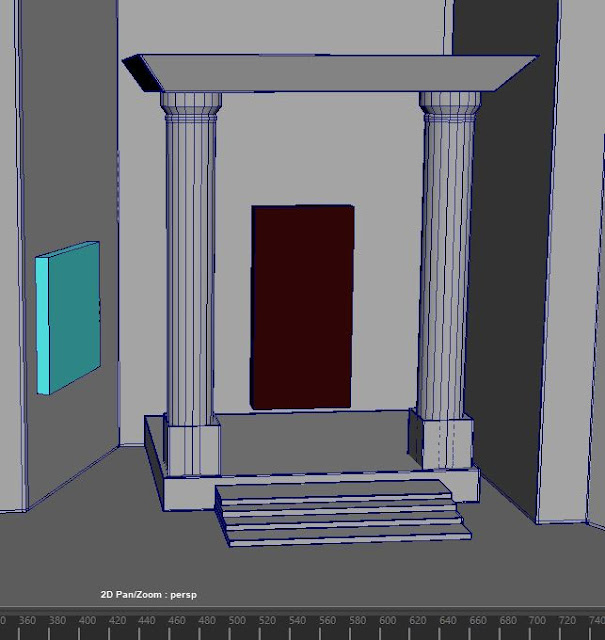Jump to frame 440 on the timeline
Image resolution: width=605 pixels, height=640 pixels.
[x=147, y=620]
